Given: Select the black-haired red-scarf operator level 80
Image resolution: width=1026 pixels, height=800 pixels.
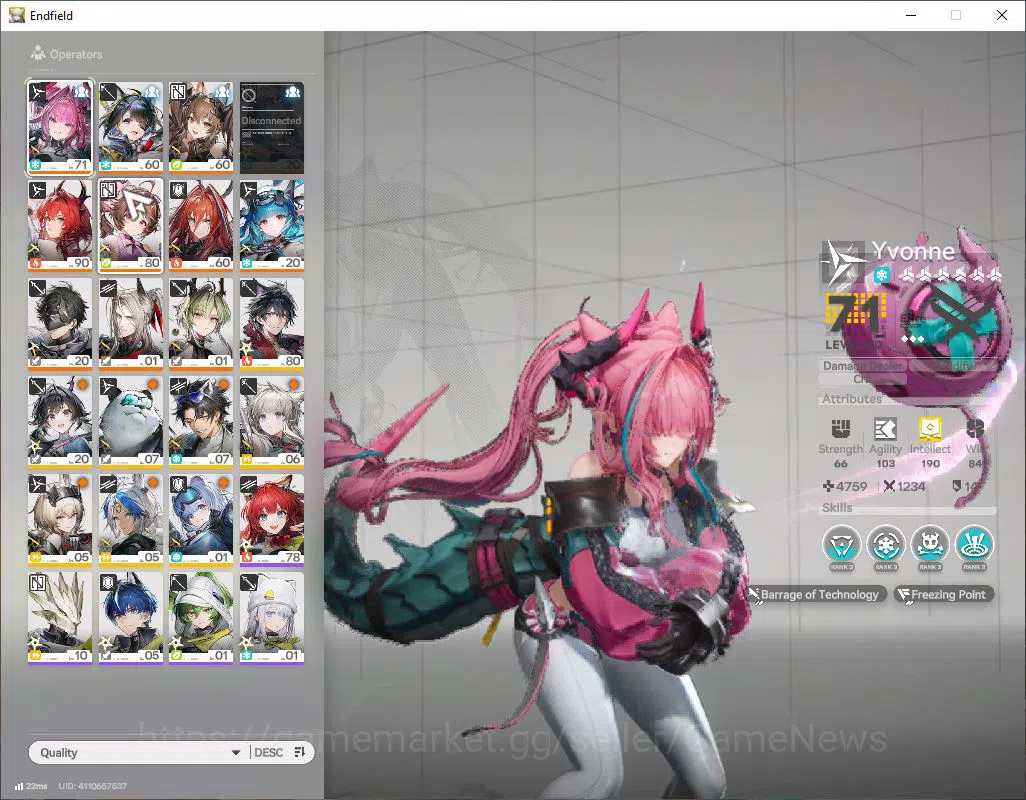Looking at the screenshot, I should (272, 324).
